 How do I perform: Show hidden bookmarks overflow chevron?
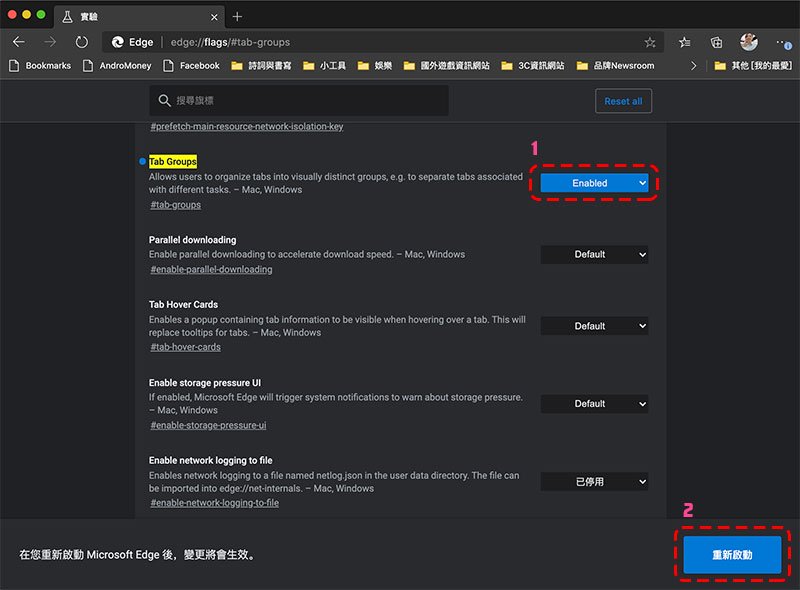[694, 65]
